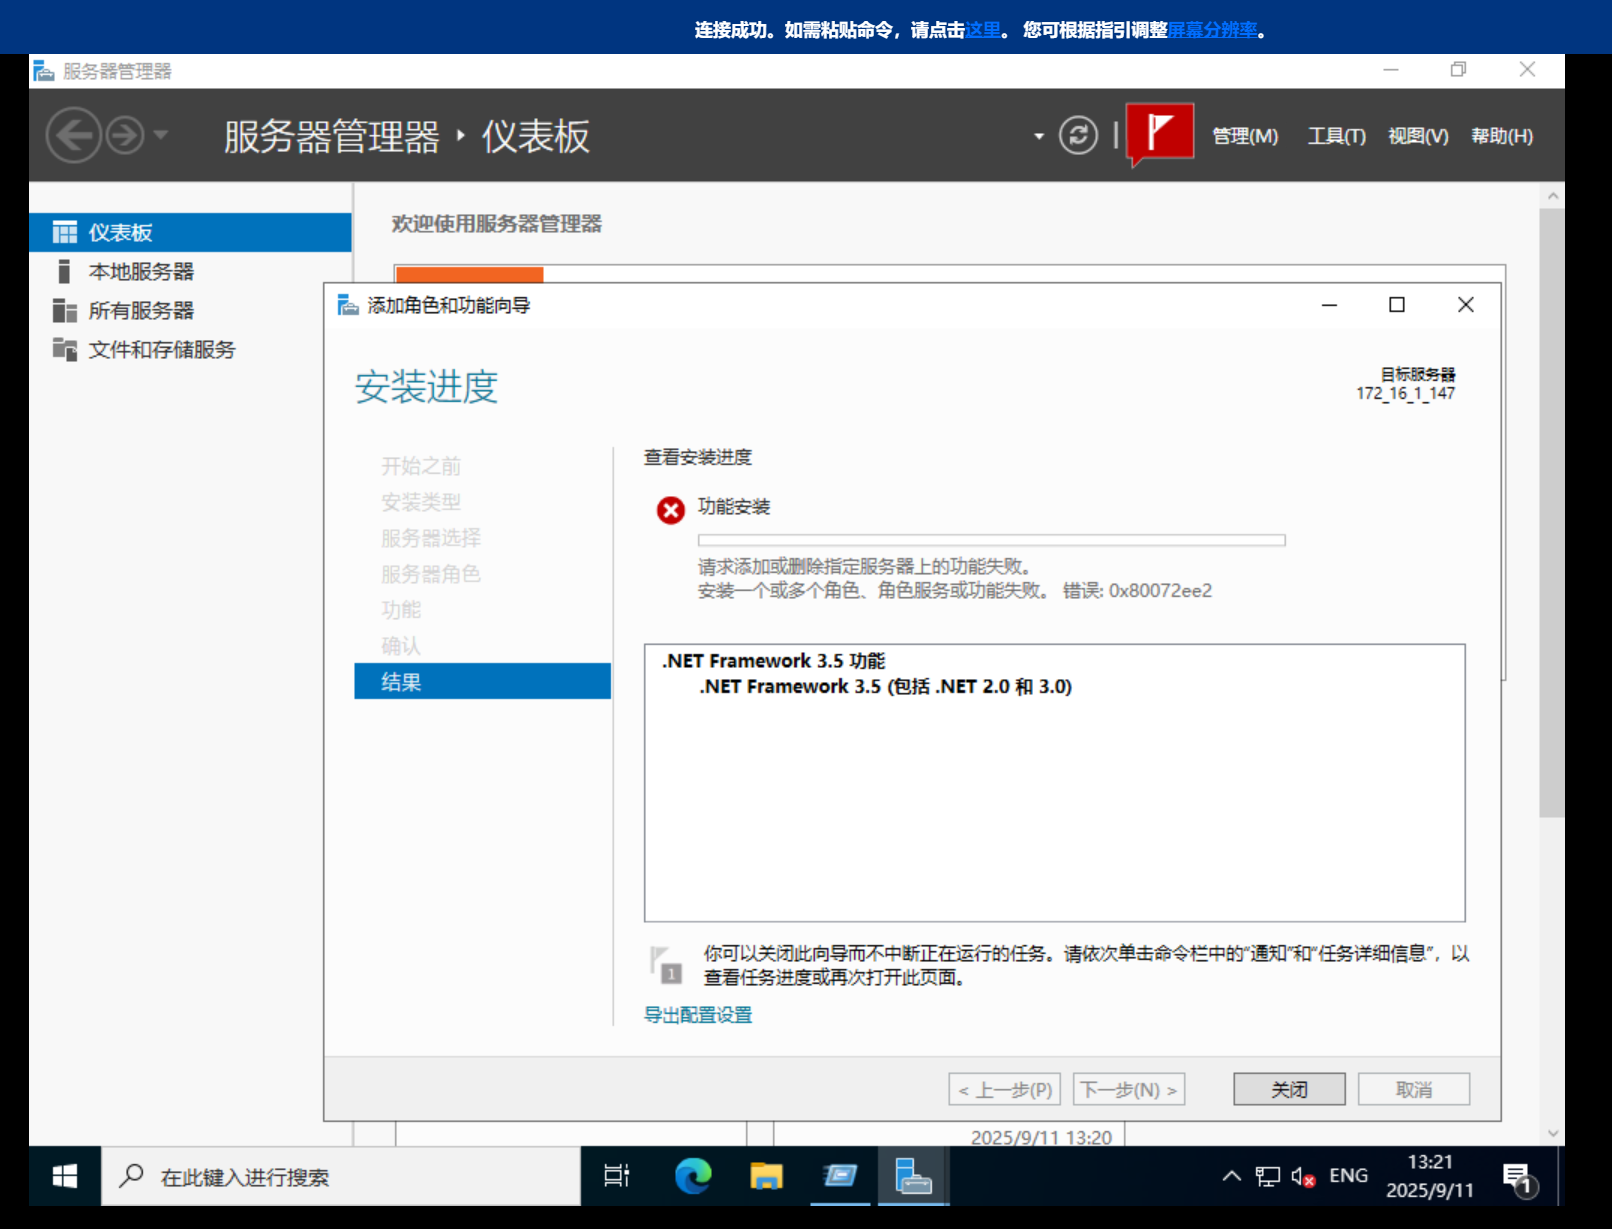
Task: Click the taskbar search box
Action: click(341, 1177)
